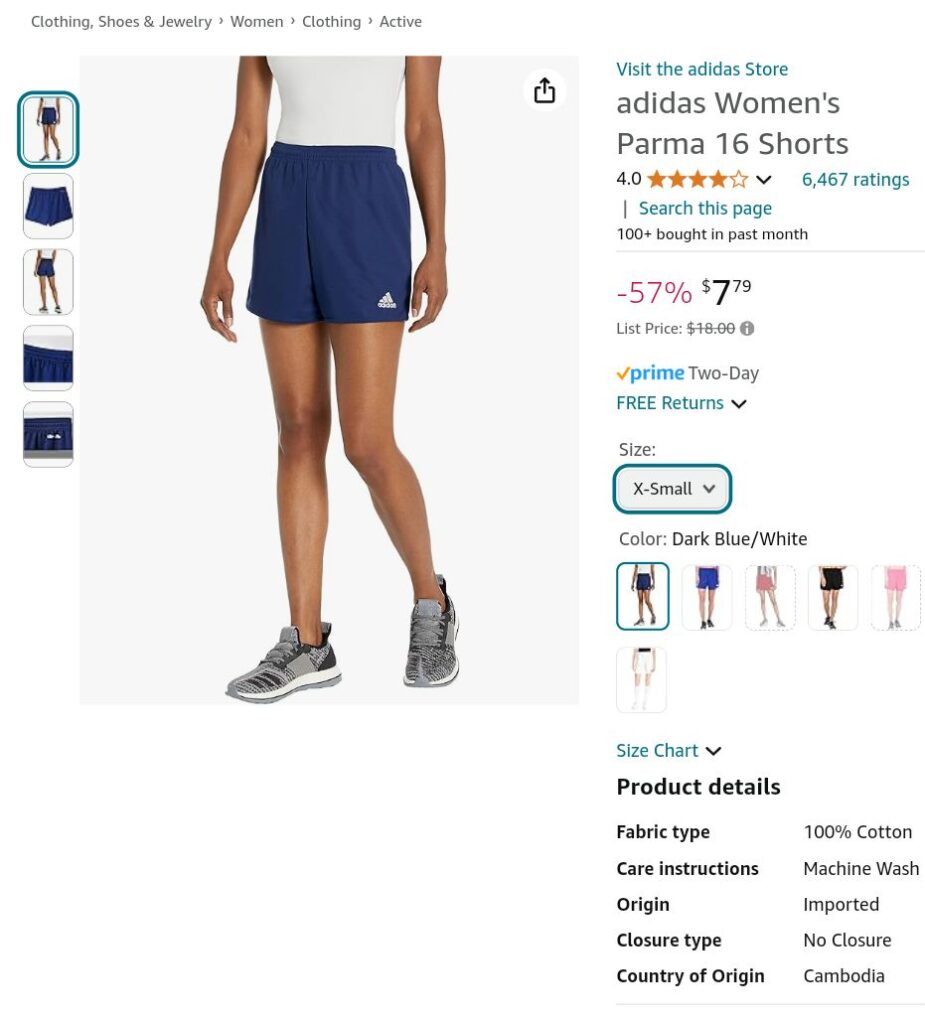Show the flat-lay shorts thumbnail image
Viewport: 925px width, 1024px height.
(x=48, y=206)
